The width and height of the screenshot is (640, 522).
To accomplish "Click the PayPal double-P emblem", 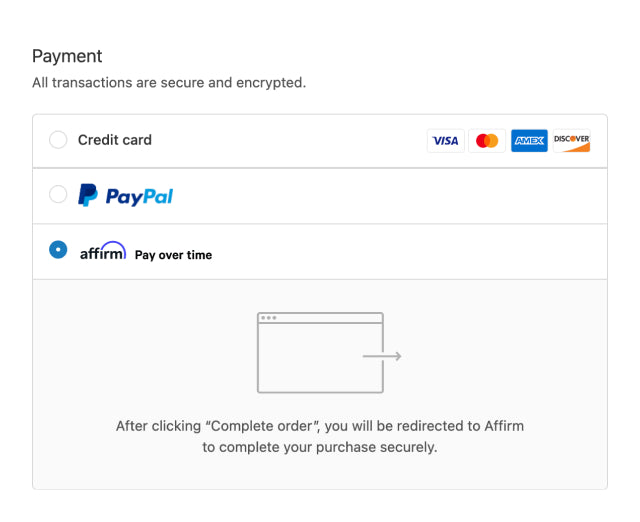I will pos(88,196).
